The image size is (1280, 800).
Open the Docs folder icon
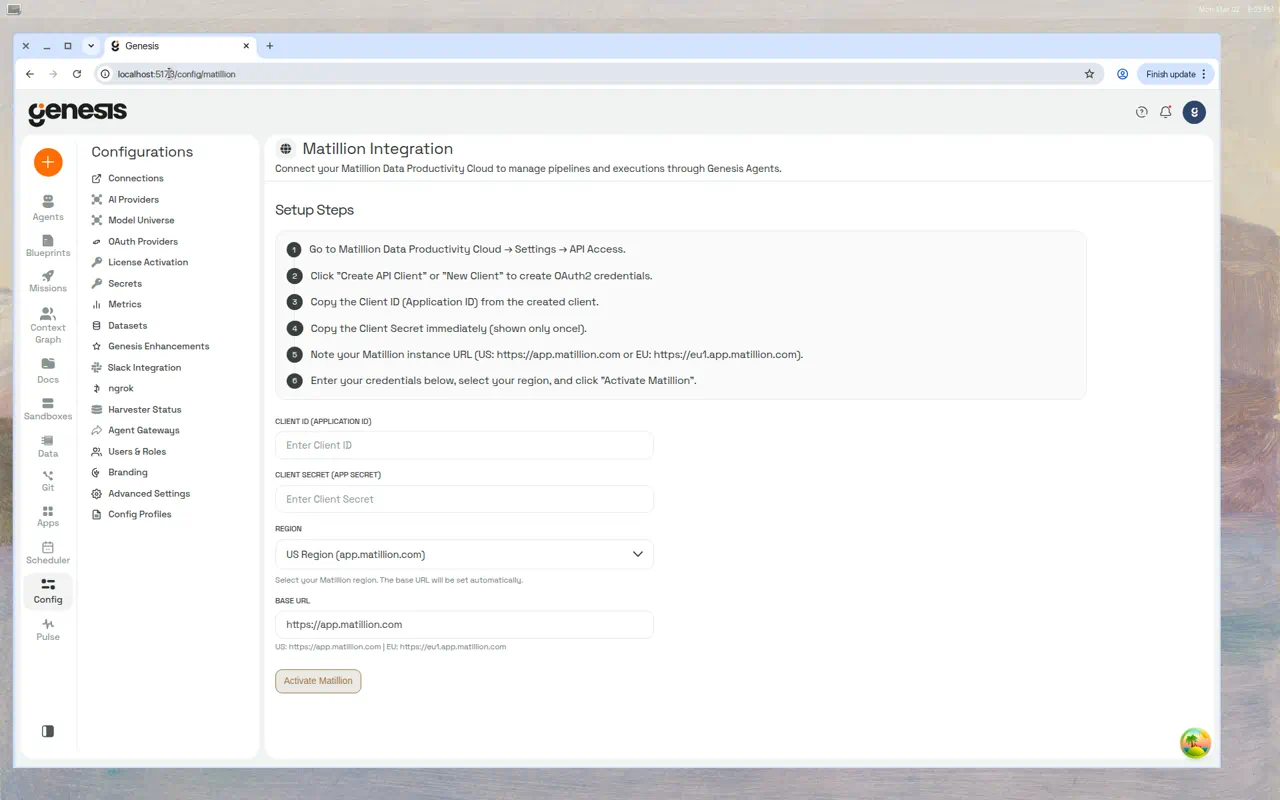48,370
